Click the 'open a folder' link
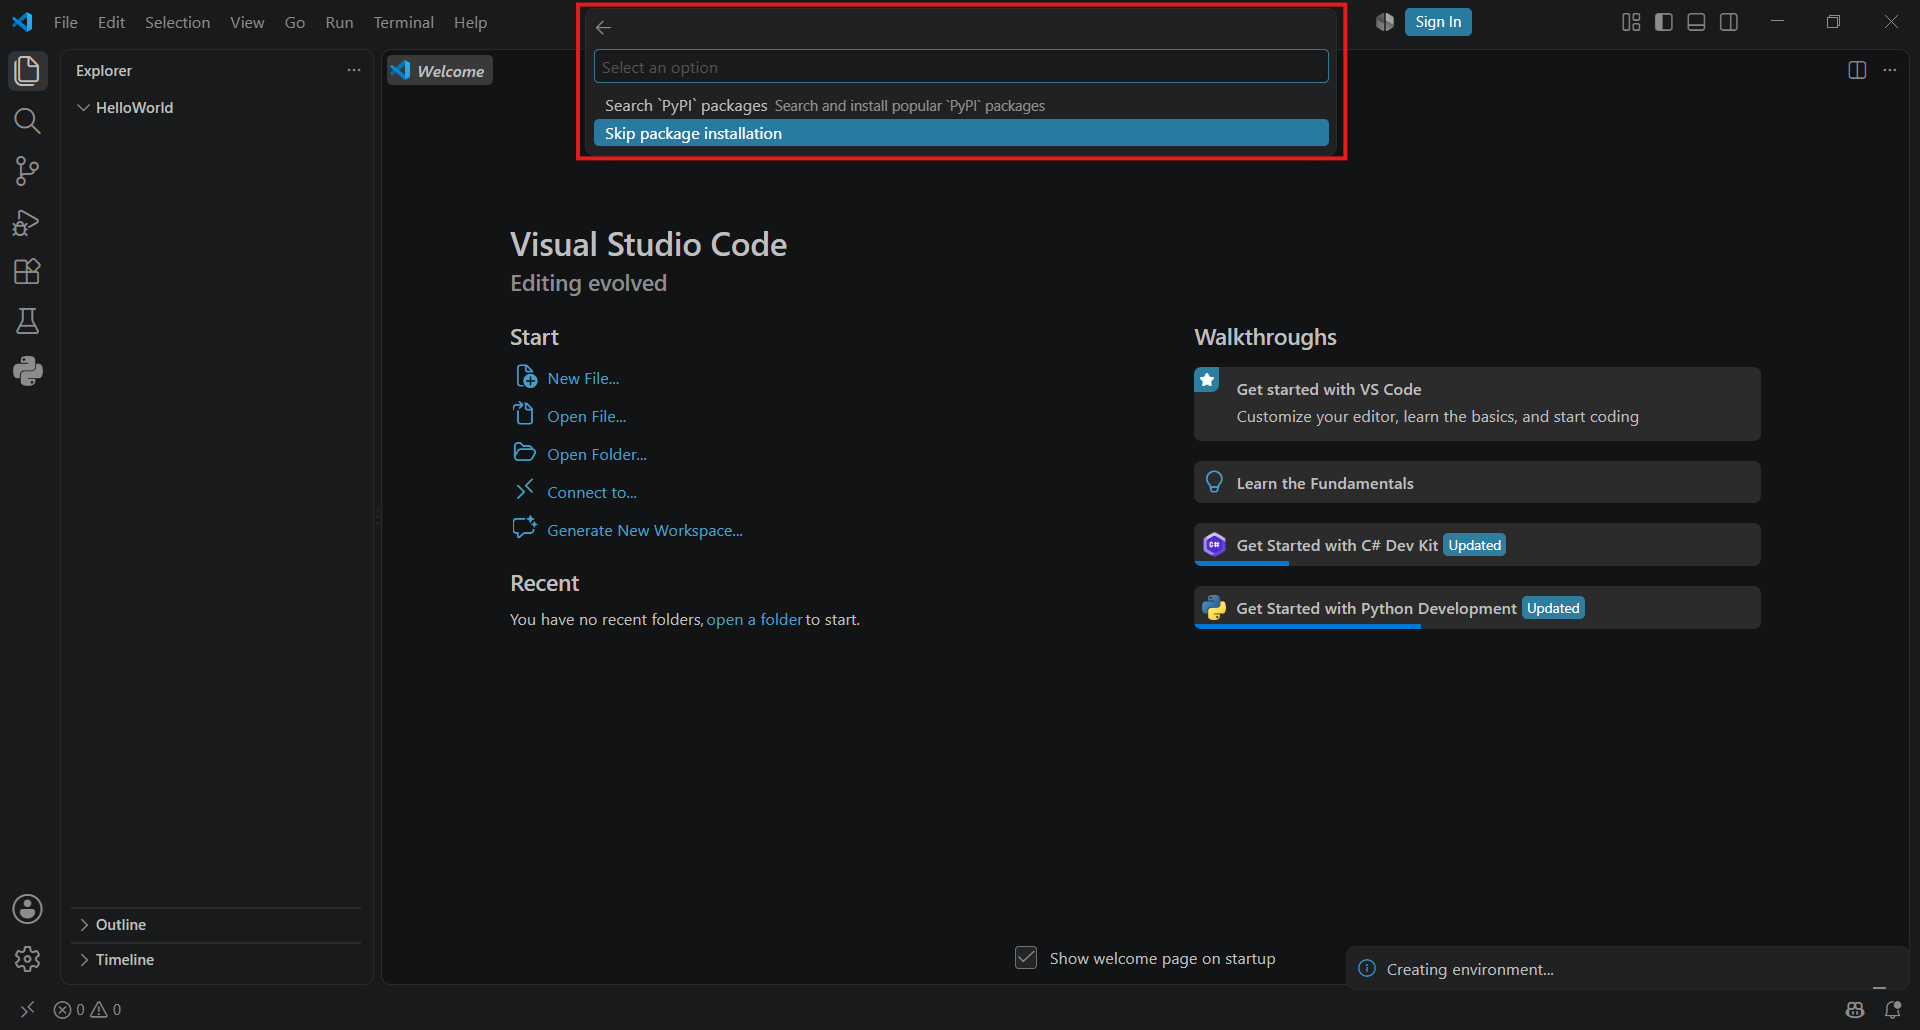The width and height of the screenshot is (1920, 1030). 754,620
